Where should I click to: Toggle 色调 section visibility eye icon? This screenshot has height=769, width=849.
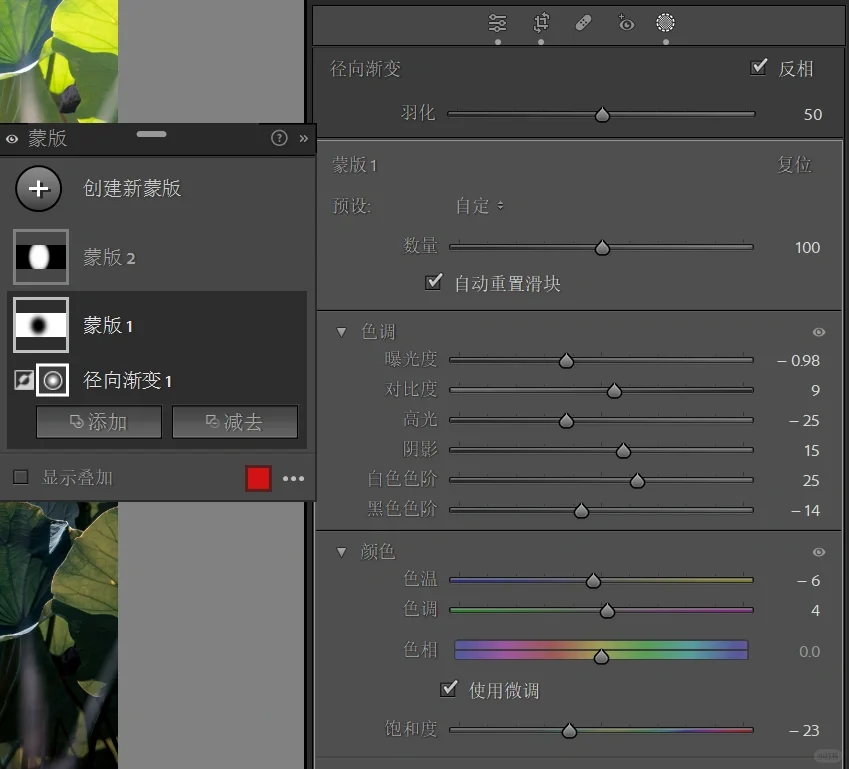click(x=819, y=332)
